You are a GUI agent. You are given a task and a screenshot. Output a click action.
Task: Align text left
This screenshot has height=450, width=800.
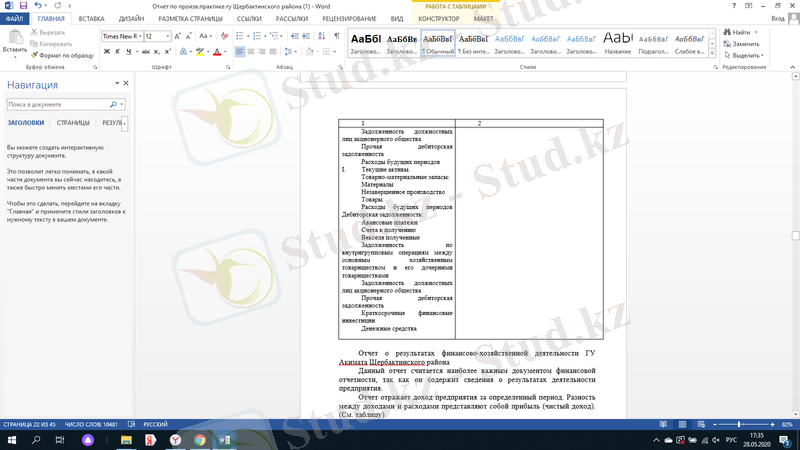point(240,52)
